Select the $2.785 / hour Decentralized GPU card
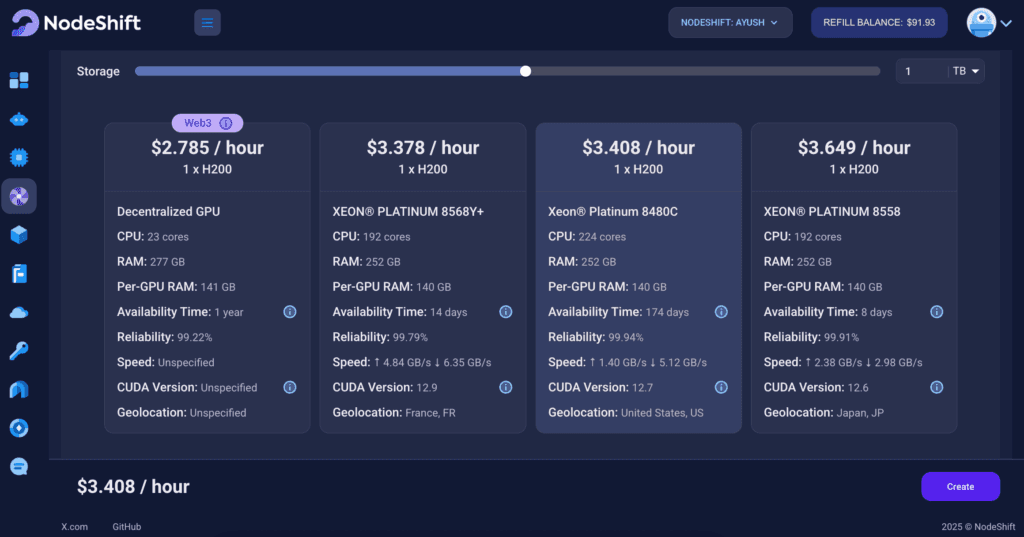This screenshot has height=537, width=1024. click(207, 278)
